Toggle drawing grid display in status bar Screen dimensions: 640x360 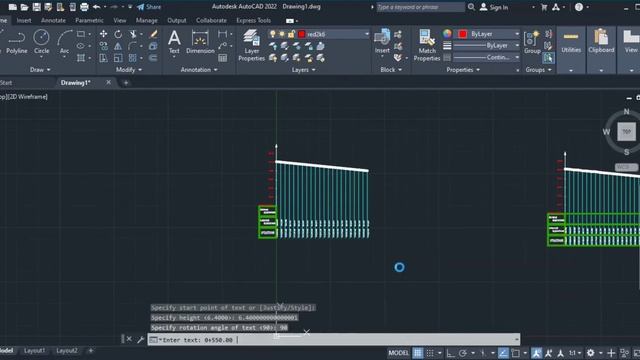[x=418, y=353]
